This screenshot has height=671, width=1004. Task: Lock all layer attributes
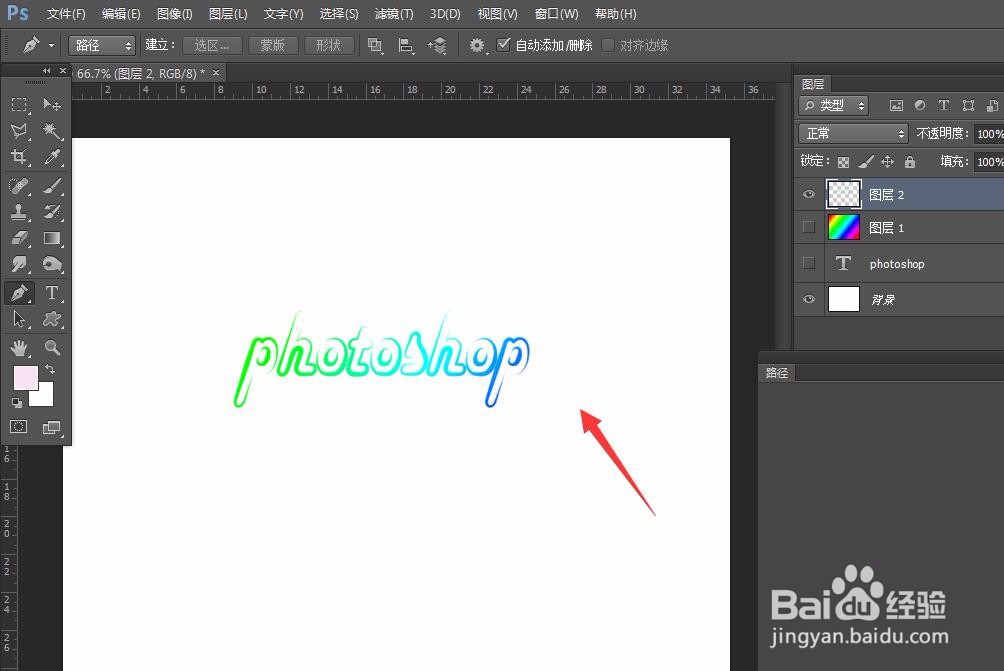click(910, 162)
